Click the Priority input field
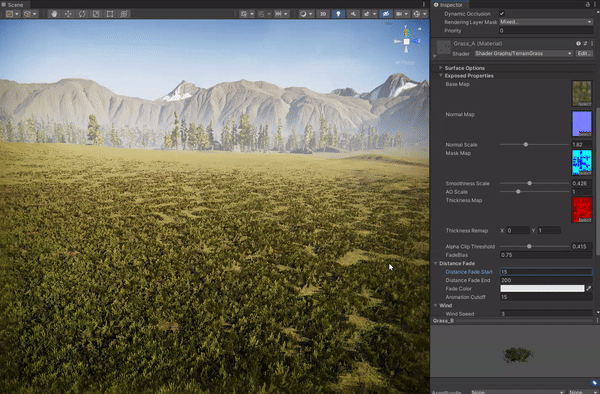600x394 pixels. [x=546, y=31]
